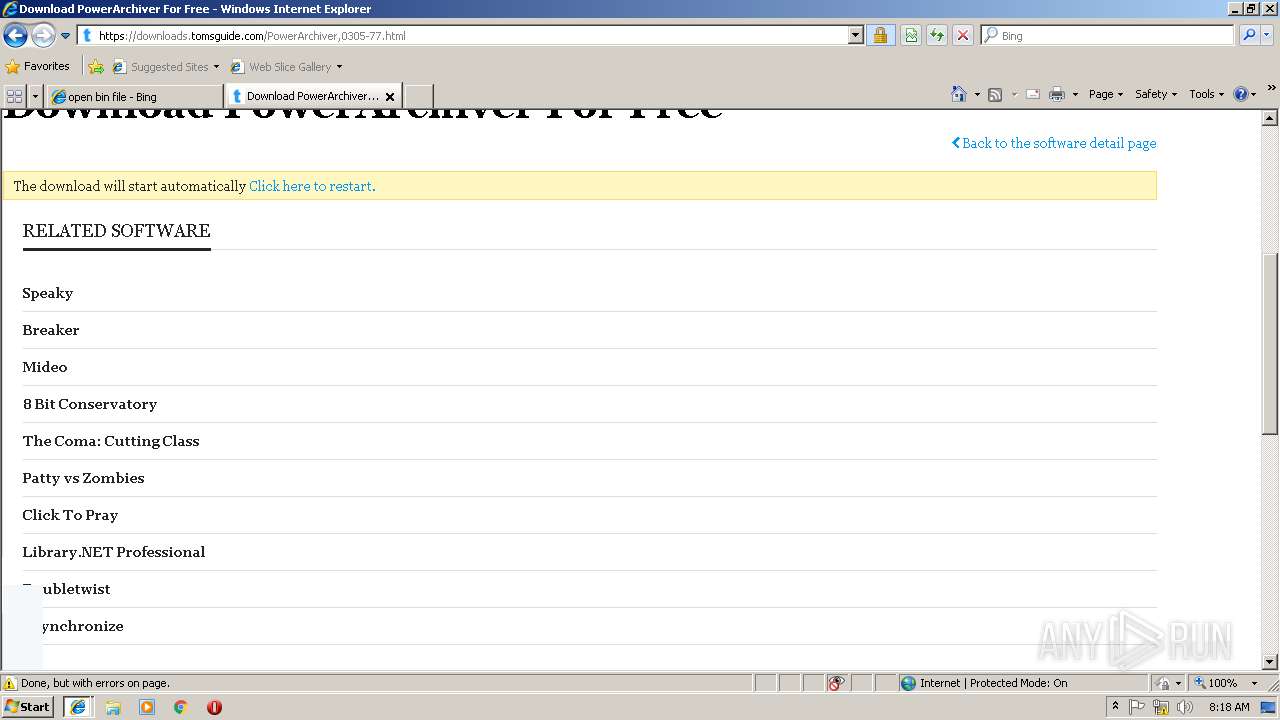The height and width of the screenshot is (720, 1280).
Task: Click the search magnifier button
Action: pos(1249,35)
